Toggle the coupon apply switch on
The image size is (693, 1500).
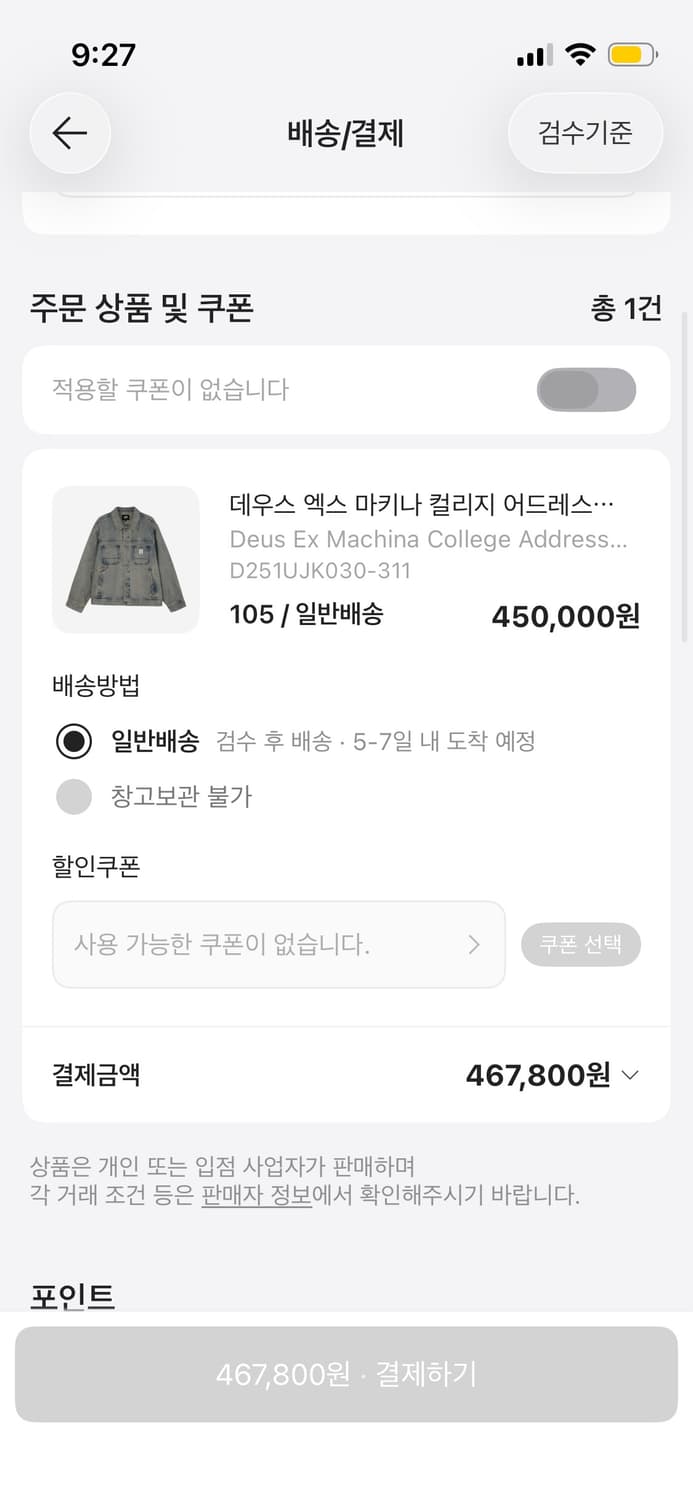click(586, 389)
